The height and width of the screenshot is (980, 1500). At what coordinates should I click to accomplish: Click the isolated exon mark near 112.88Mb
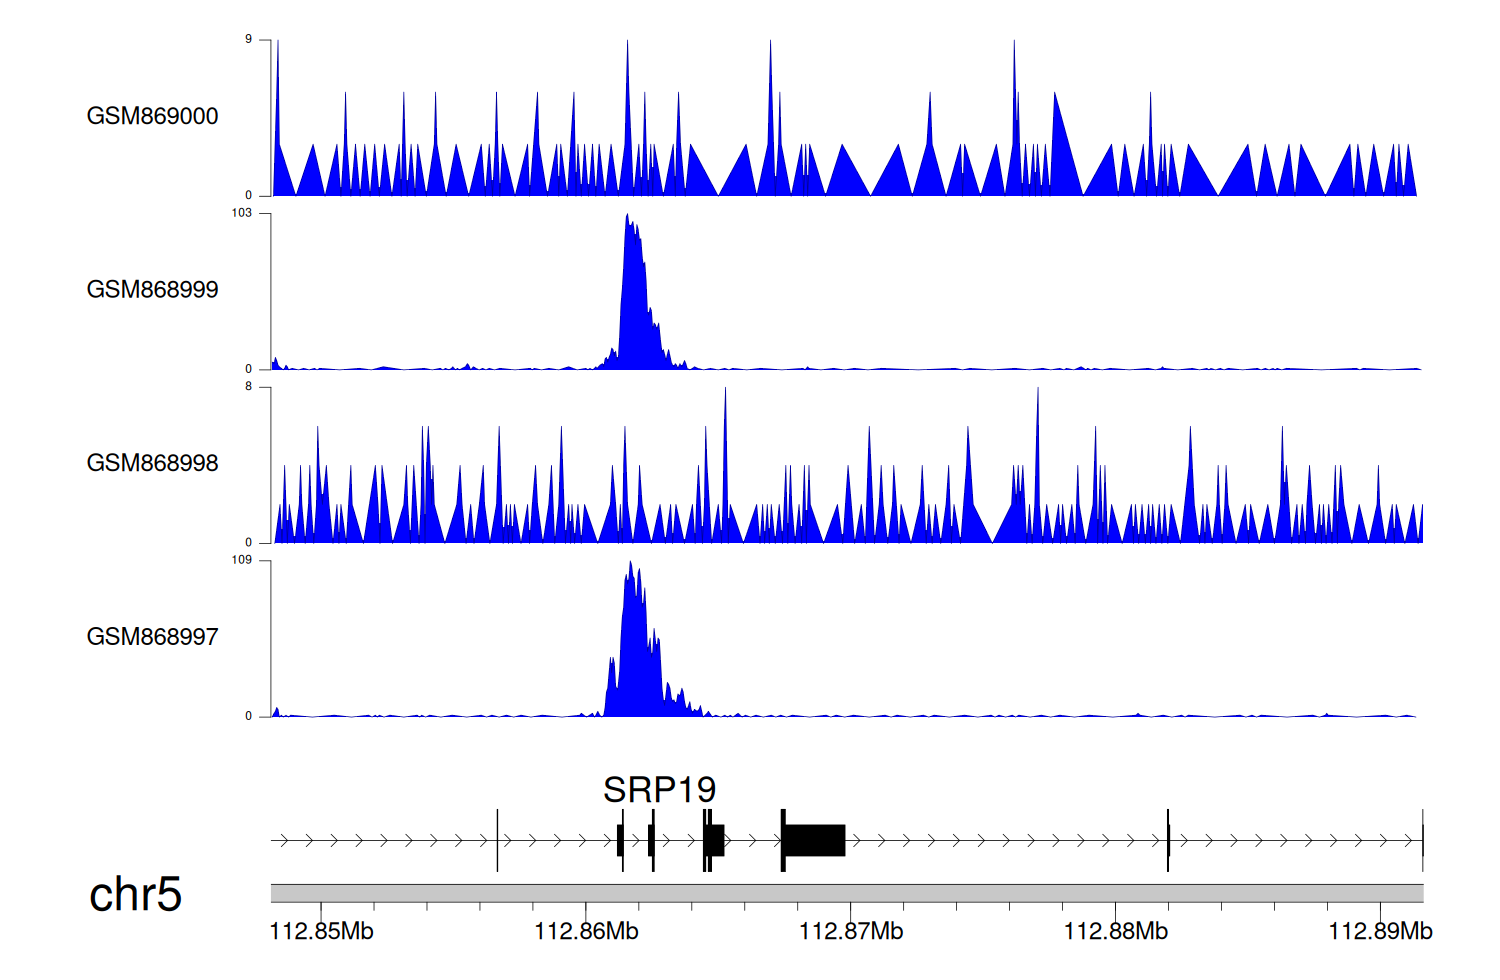tap(1168, 841)
